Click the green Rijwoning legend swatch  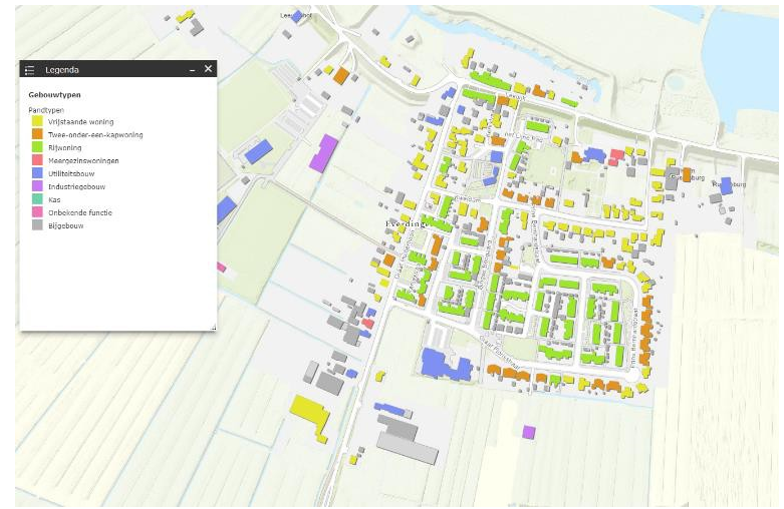tap(37, 147)
